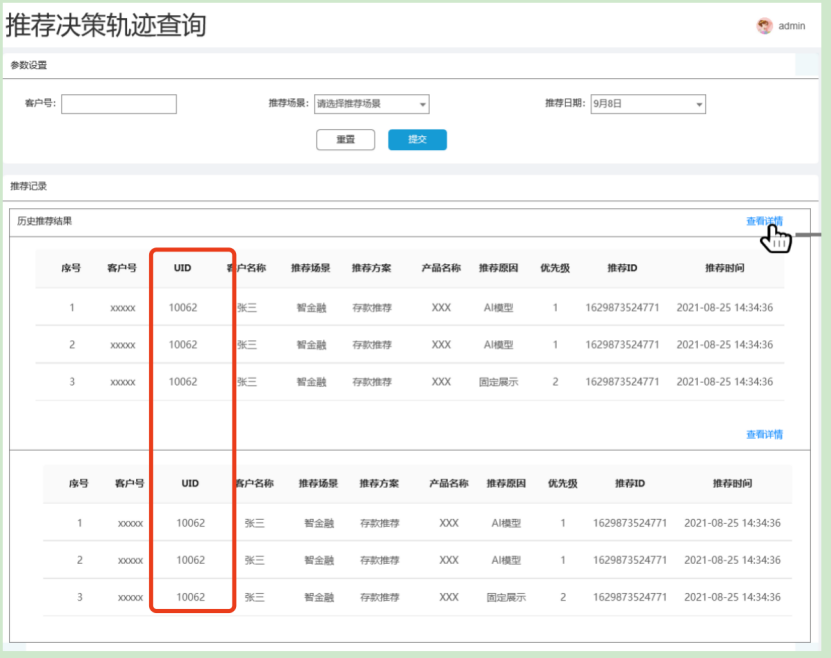Click 产品名称 column header in first table

(x=441, y=268)
